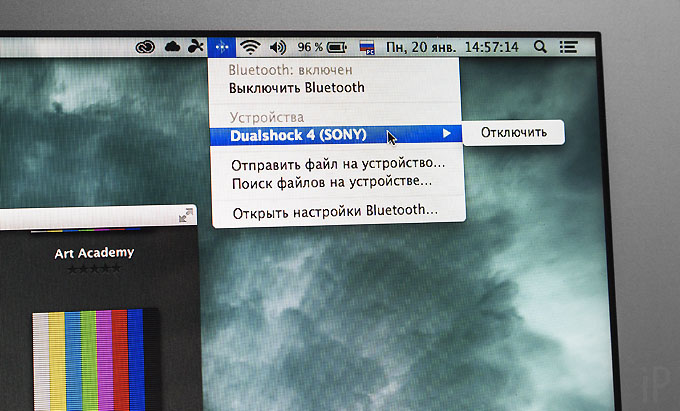
Task: Open the volume control icon
Action: click(278, 47)
